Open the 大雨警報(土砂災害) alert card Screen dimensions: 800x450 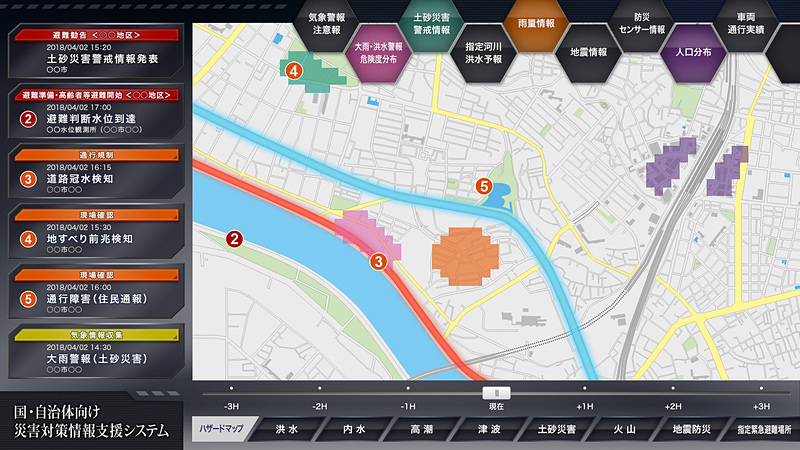pyautogui.click(x=96, y=352)
